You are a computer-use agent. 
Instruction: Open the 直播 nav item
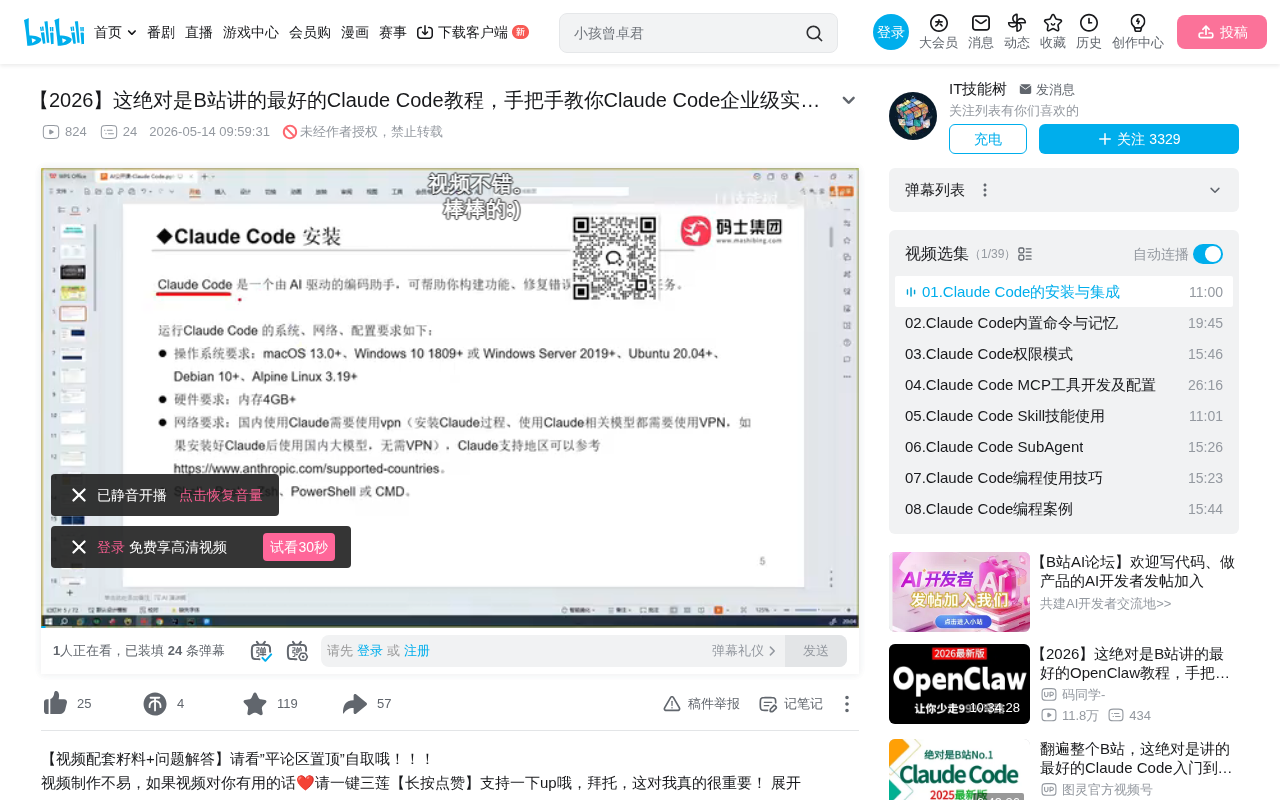199,32
